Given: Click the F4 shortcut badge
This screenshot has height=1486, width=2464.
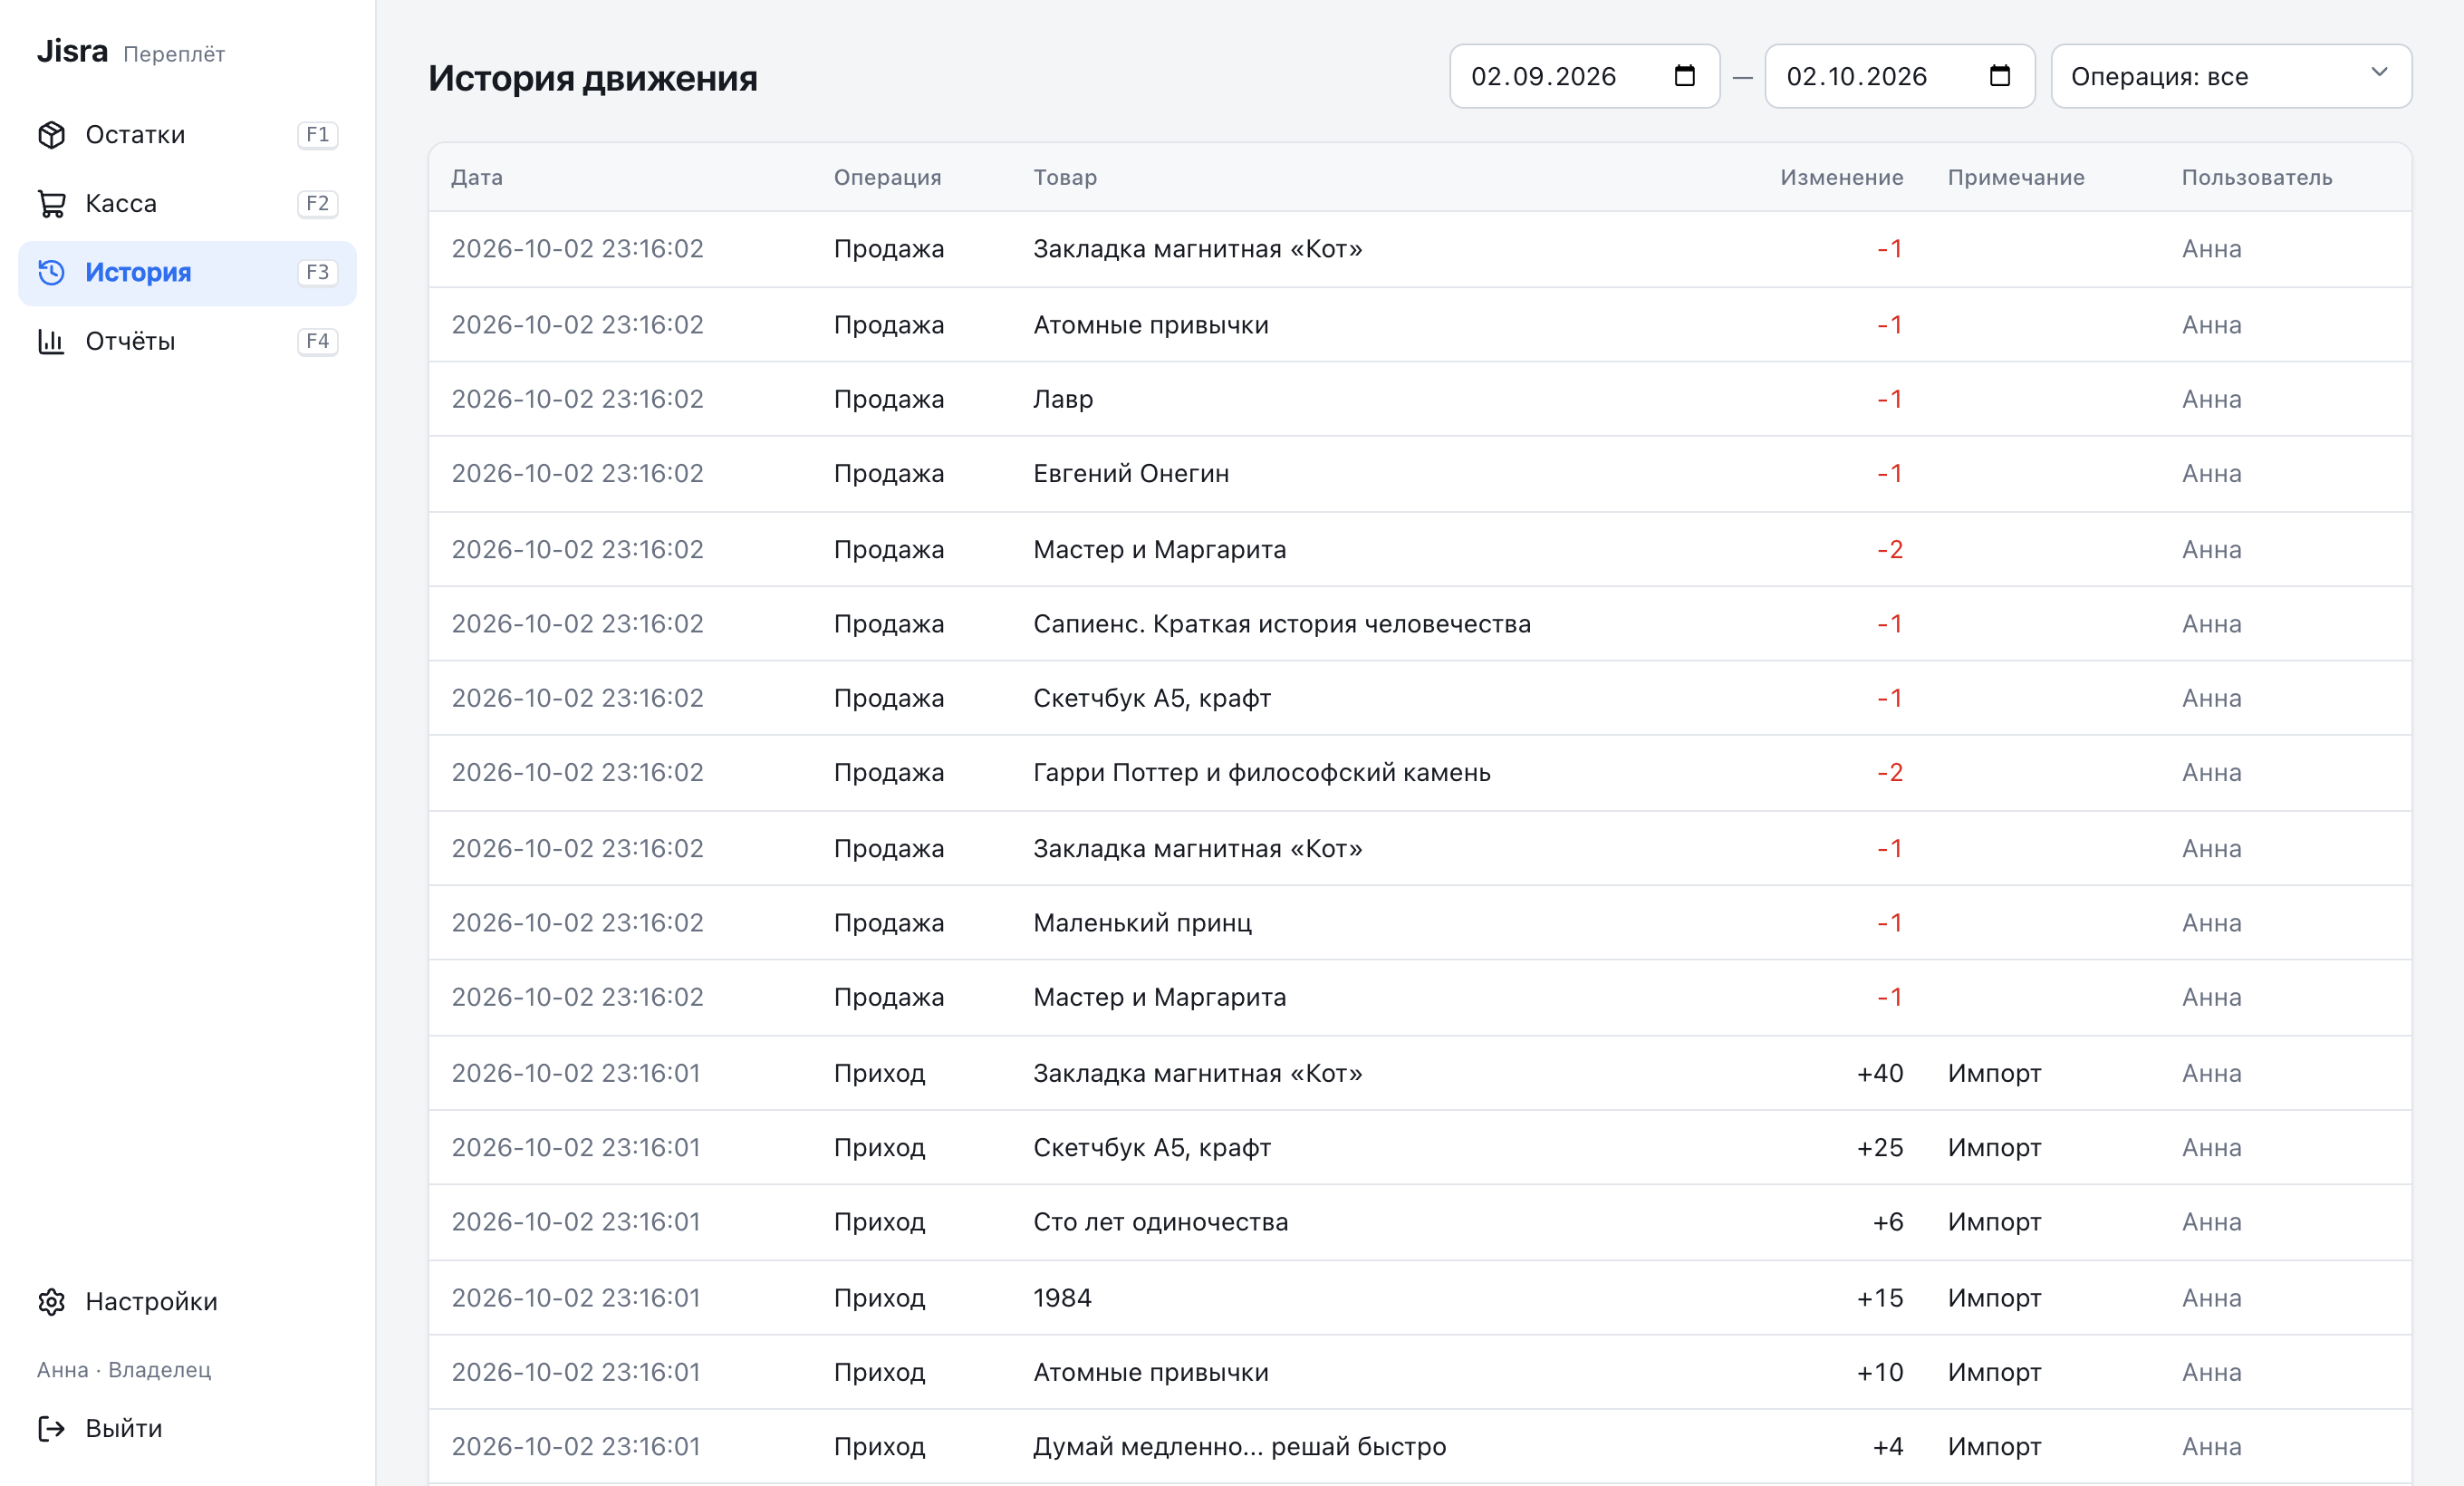Looking at the screenshot, I should (x=317, y=341).
